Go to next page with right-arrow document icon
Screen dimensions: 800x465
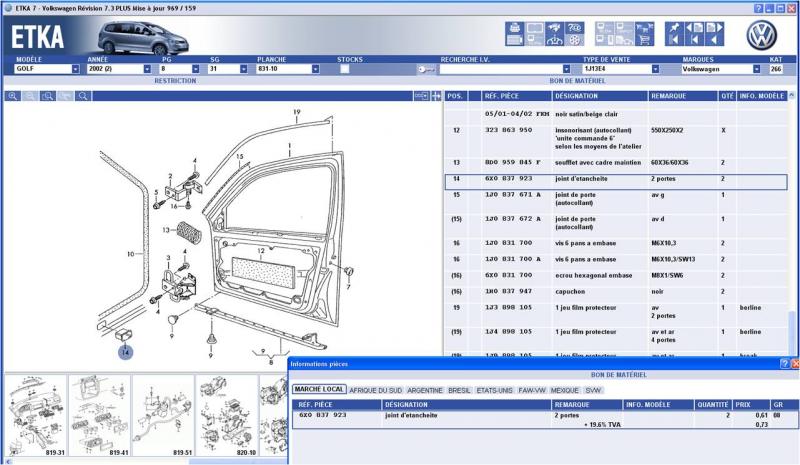pyautogui.click(x=714, y=28)
